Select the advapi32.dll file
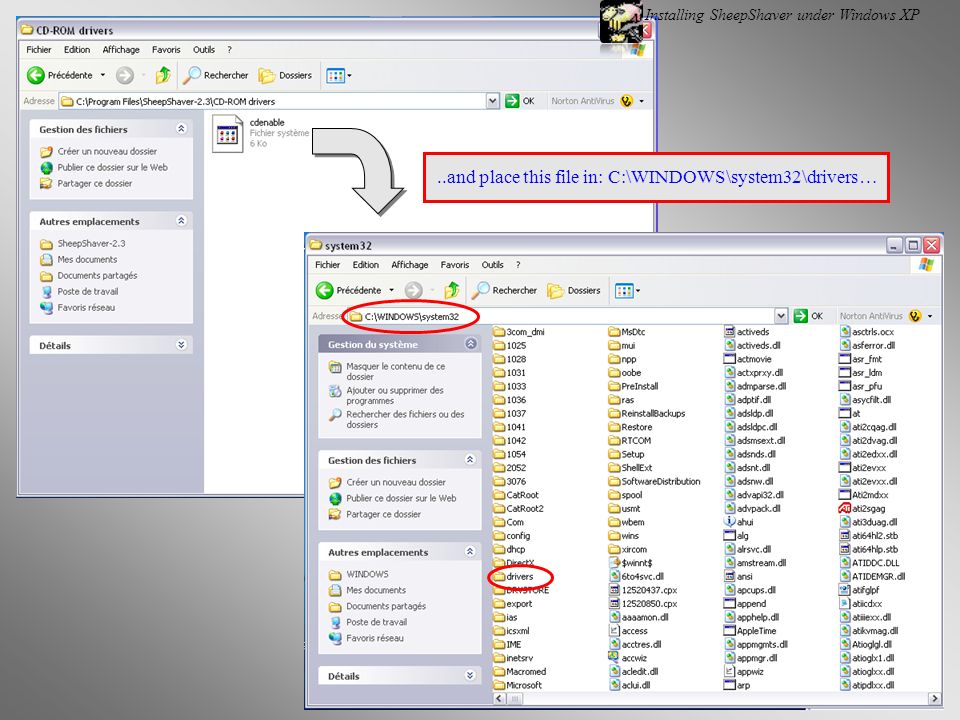 click(x=754, y=495)
